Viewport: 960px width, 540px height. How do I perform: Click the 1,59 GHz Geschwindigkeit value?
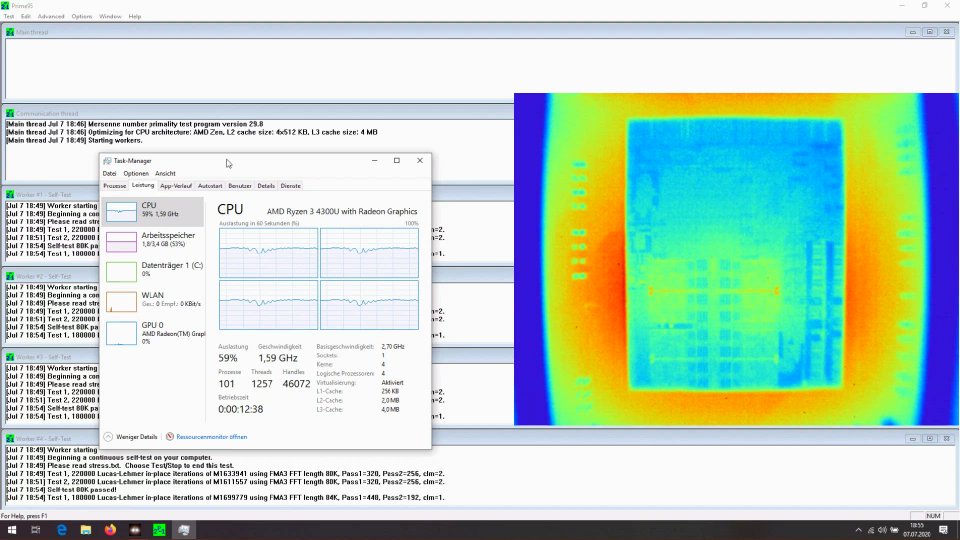tap(278, 358)
